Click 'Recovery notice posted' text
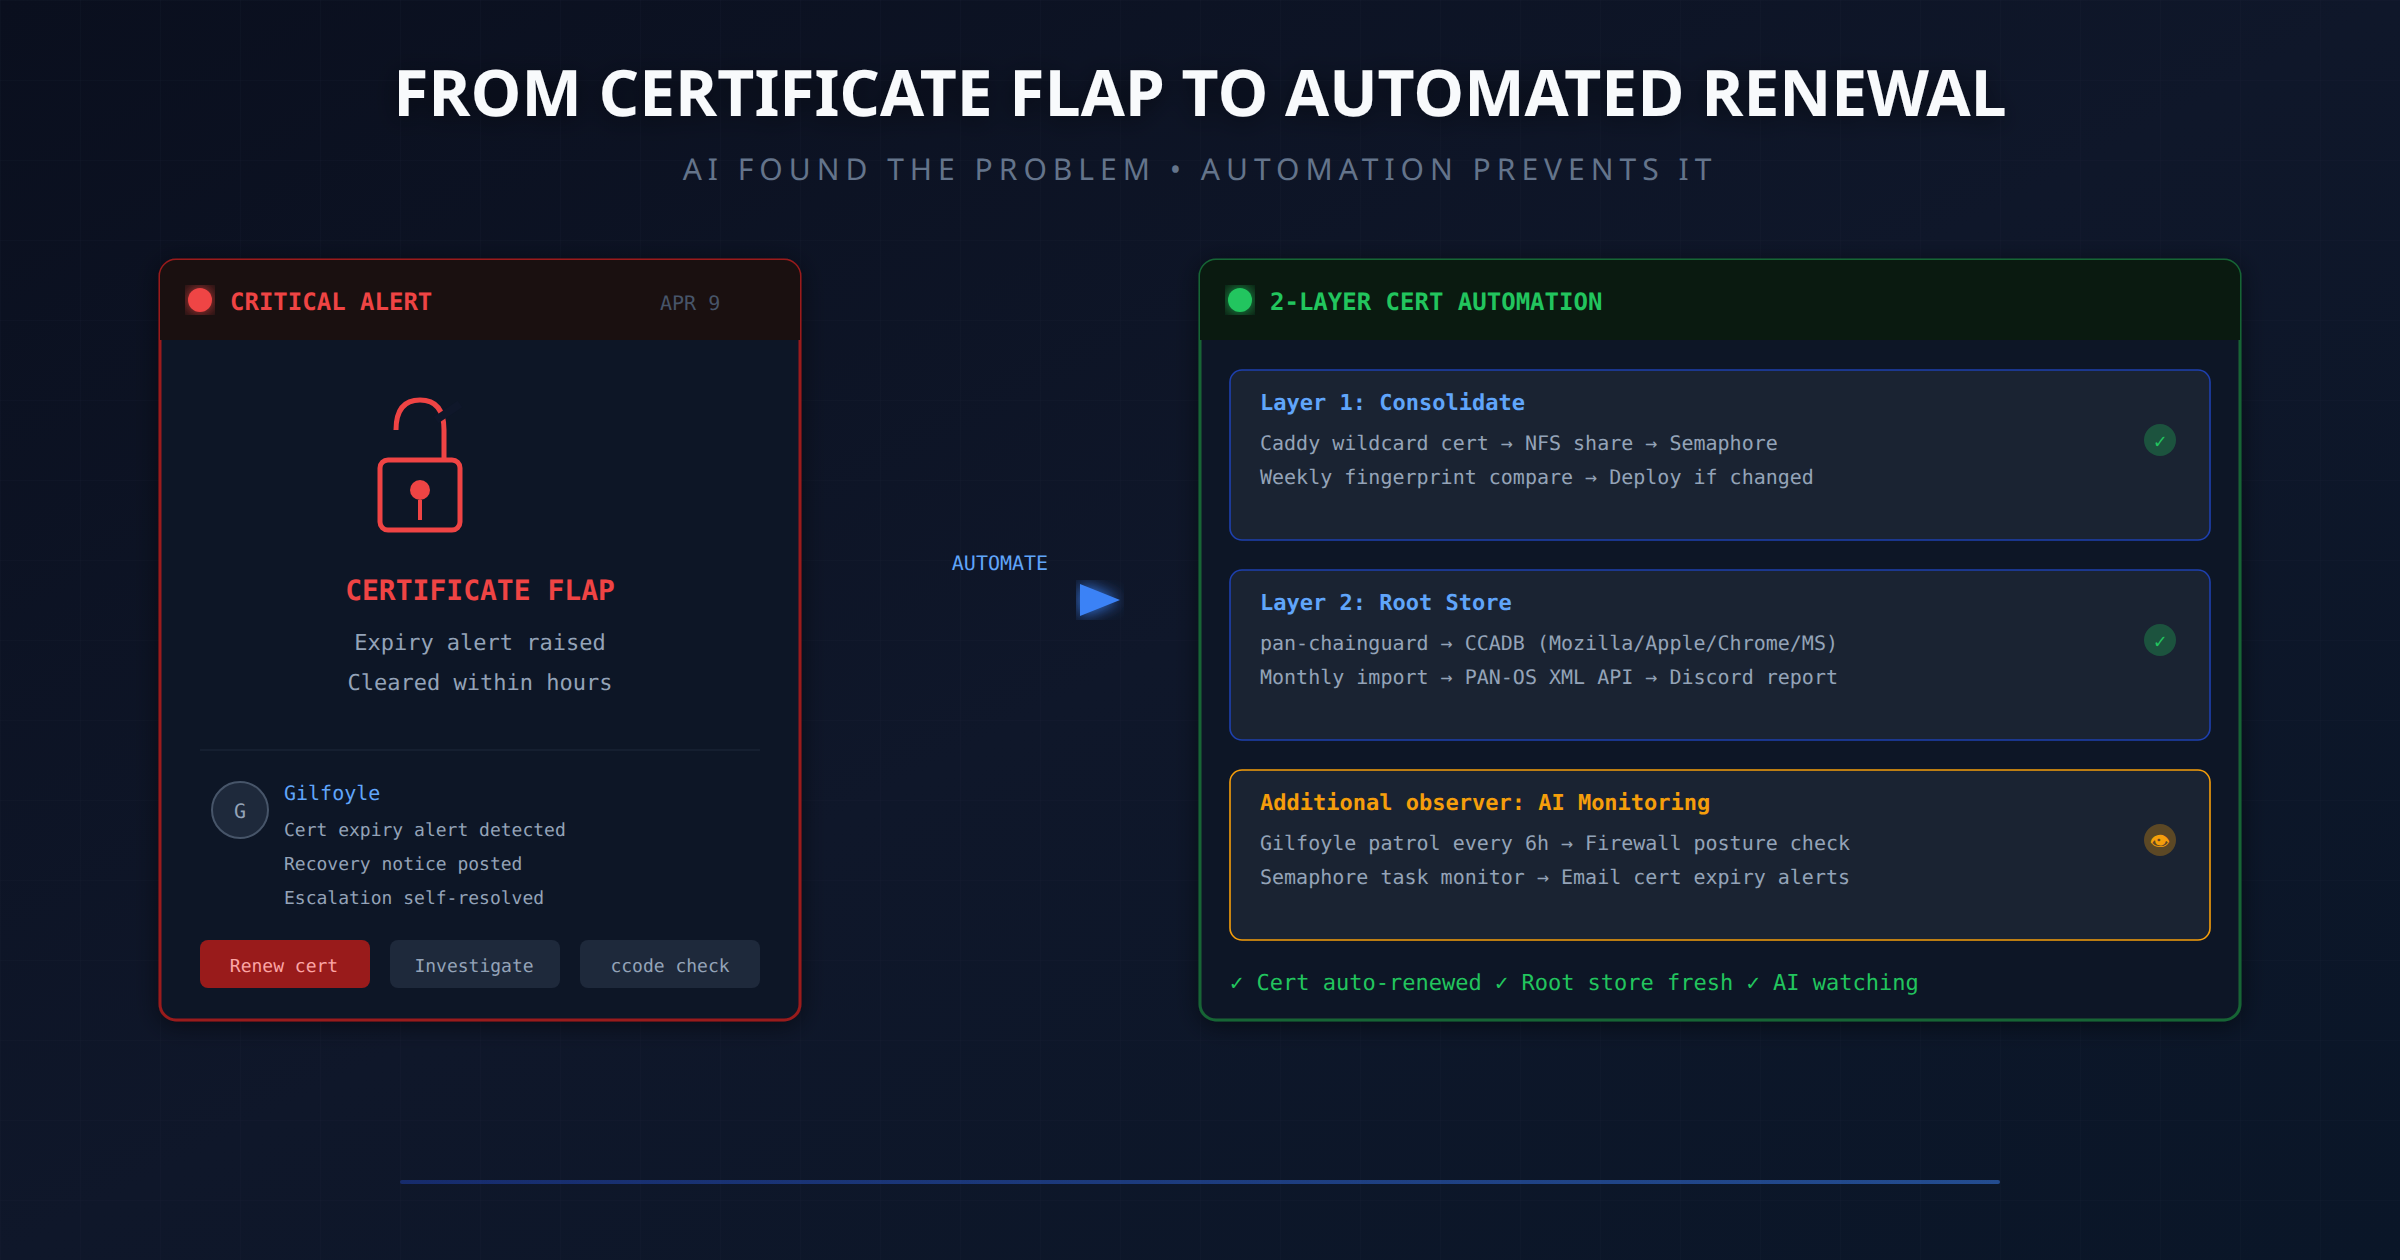This screenshot has height=1260, width=2400. pyautogui.click(x=403, y=864)
